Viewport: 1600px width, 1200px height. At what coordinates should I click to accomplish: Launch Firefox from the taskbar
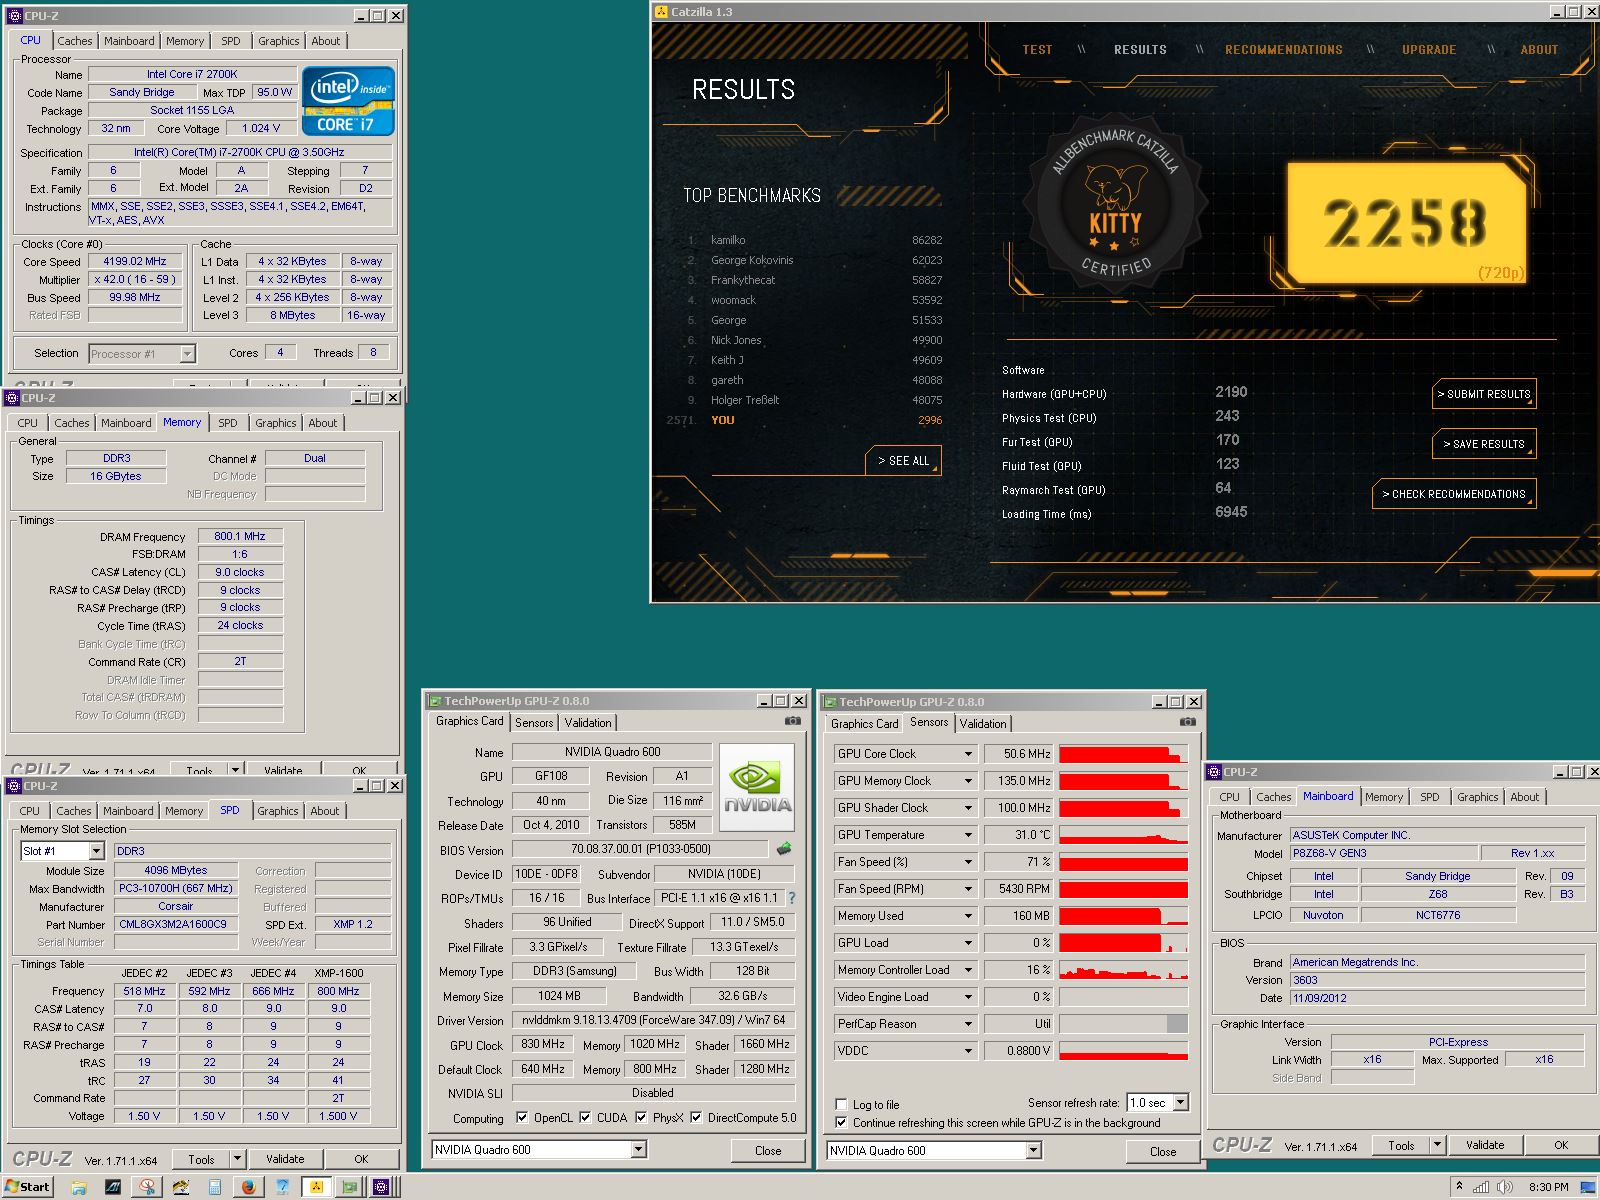(x=248, y=1187)
